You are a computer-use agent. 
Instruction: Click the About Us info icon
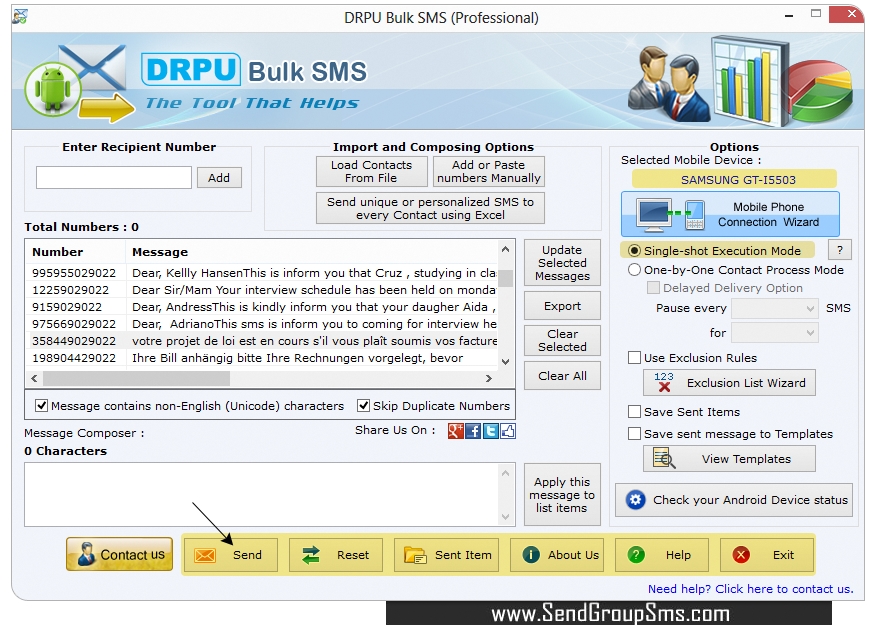tap(531, 555)
